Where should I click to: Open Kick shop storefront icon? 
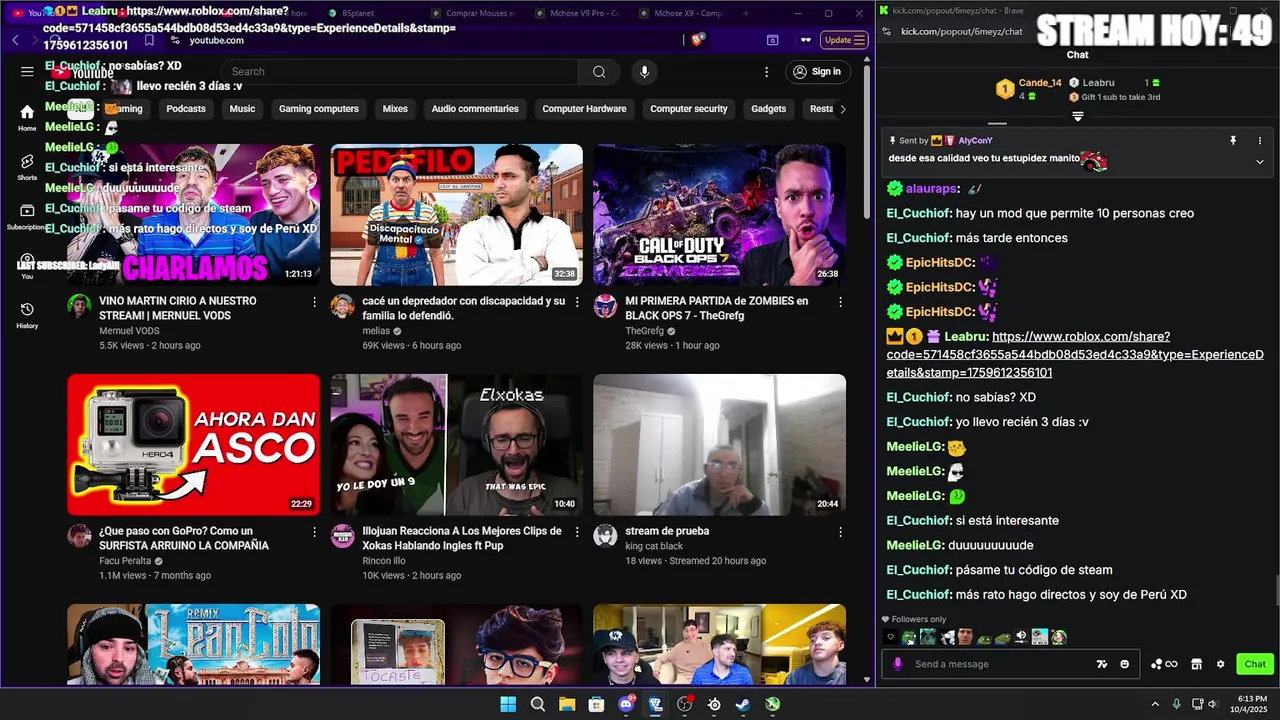tap(1196, 664)
